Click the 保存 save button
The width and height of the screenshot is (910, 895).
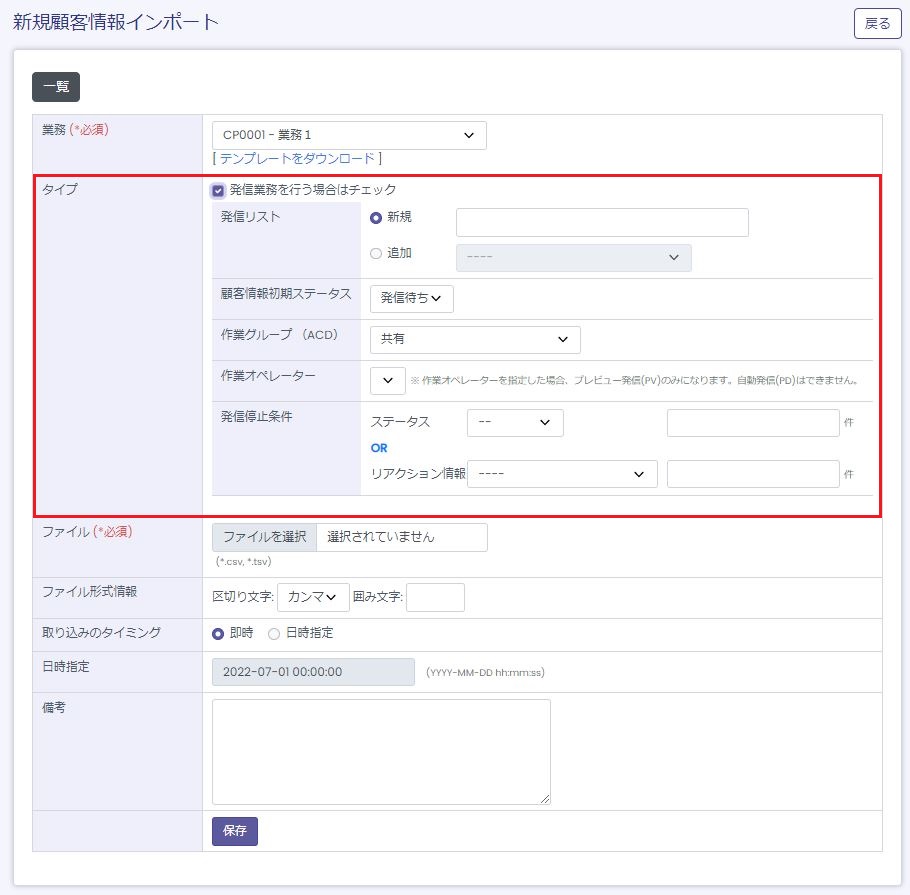pyautogui.click(x=235, y=831)
